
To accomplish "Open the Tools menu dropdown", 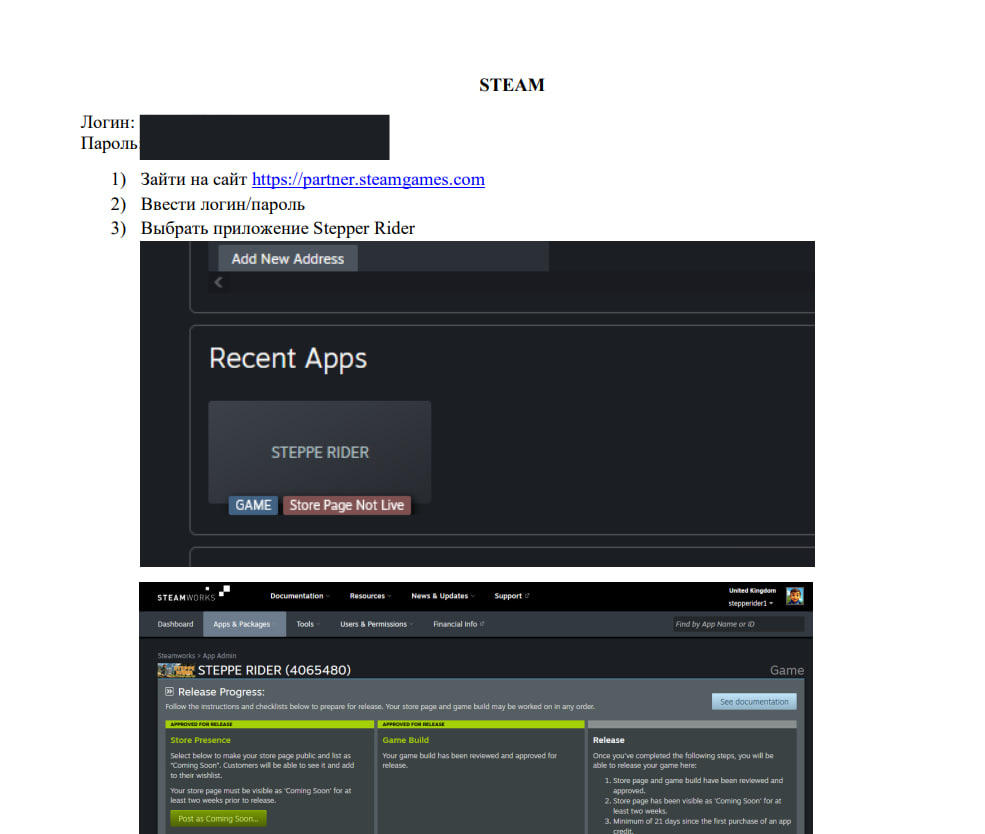I will [308, 624].
